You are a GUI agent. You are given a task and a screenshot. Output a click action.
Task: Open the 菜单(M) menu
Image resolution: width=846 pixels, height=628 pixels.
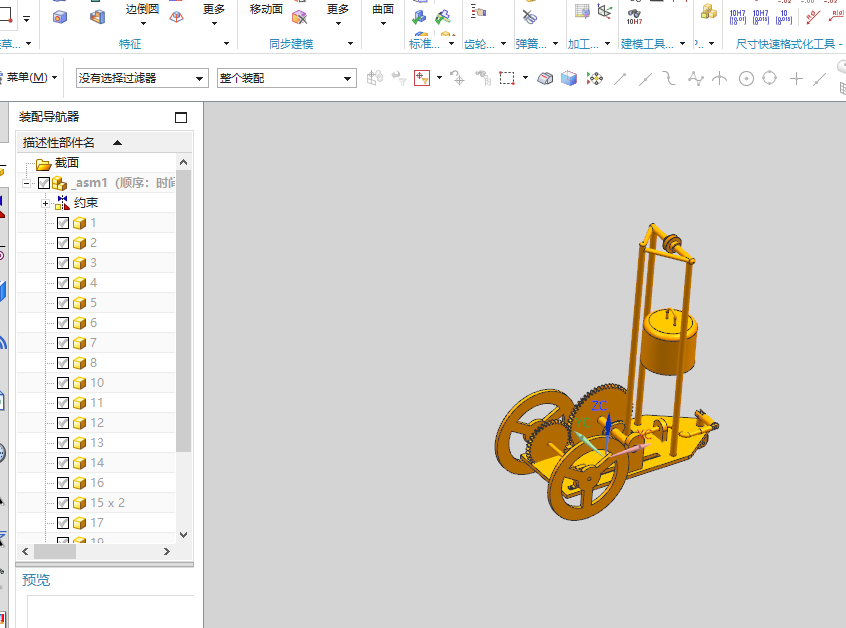point(30,78)
